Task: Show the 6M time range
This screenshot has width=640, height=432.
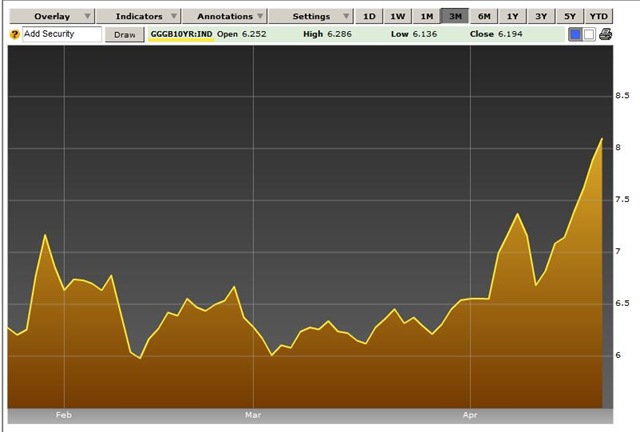Action: pos(484,16)
